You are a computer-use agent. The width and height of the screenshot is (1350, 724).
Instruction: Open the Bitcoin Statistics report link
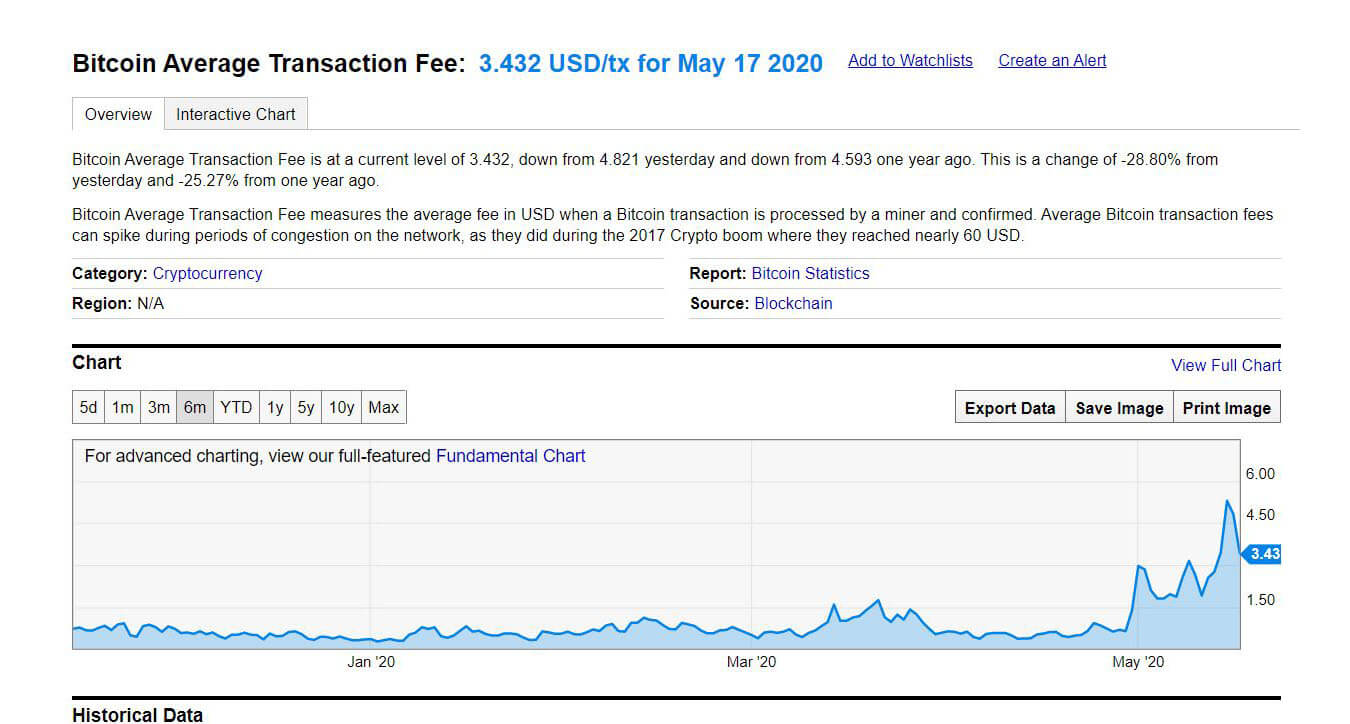[810, 273]
